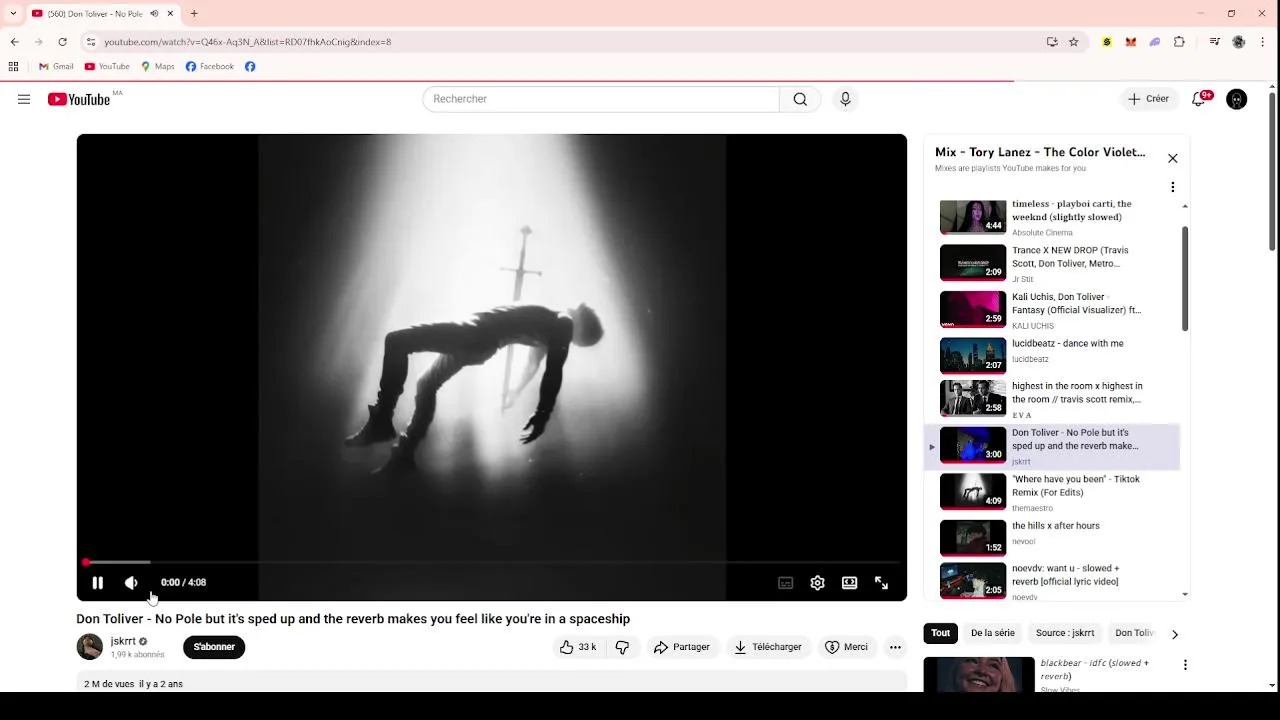The image size is (1280, 720).
Task: Like the video with 33 k likes
Action: tap(578, 647)
